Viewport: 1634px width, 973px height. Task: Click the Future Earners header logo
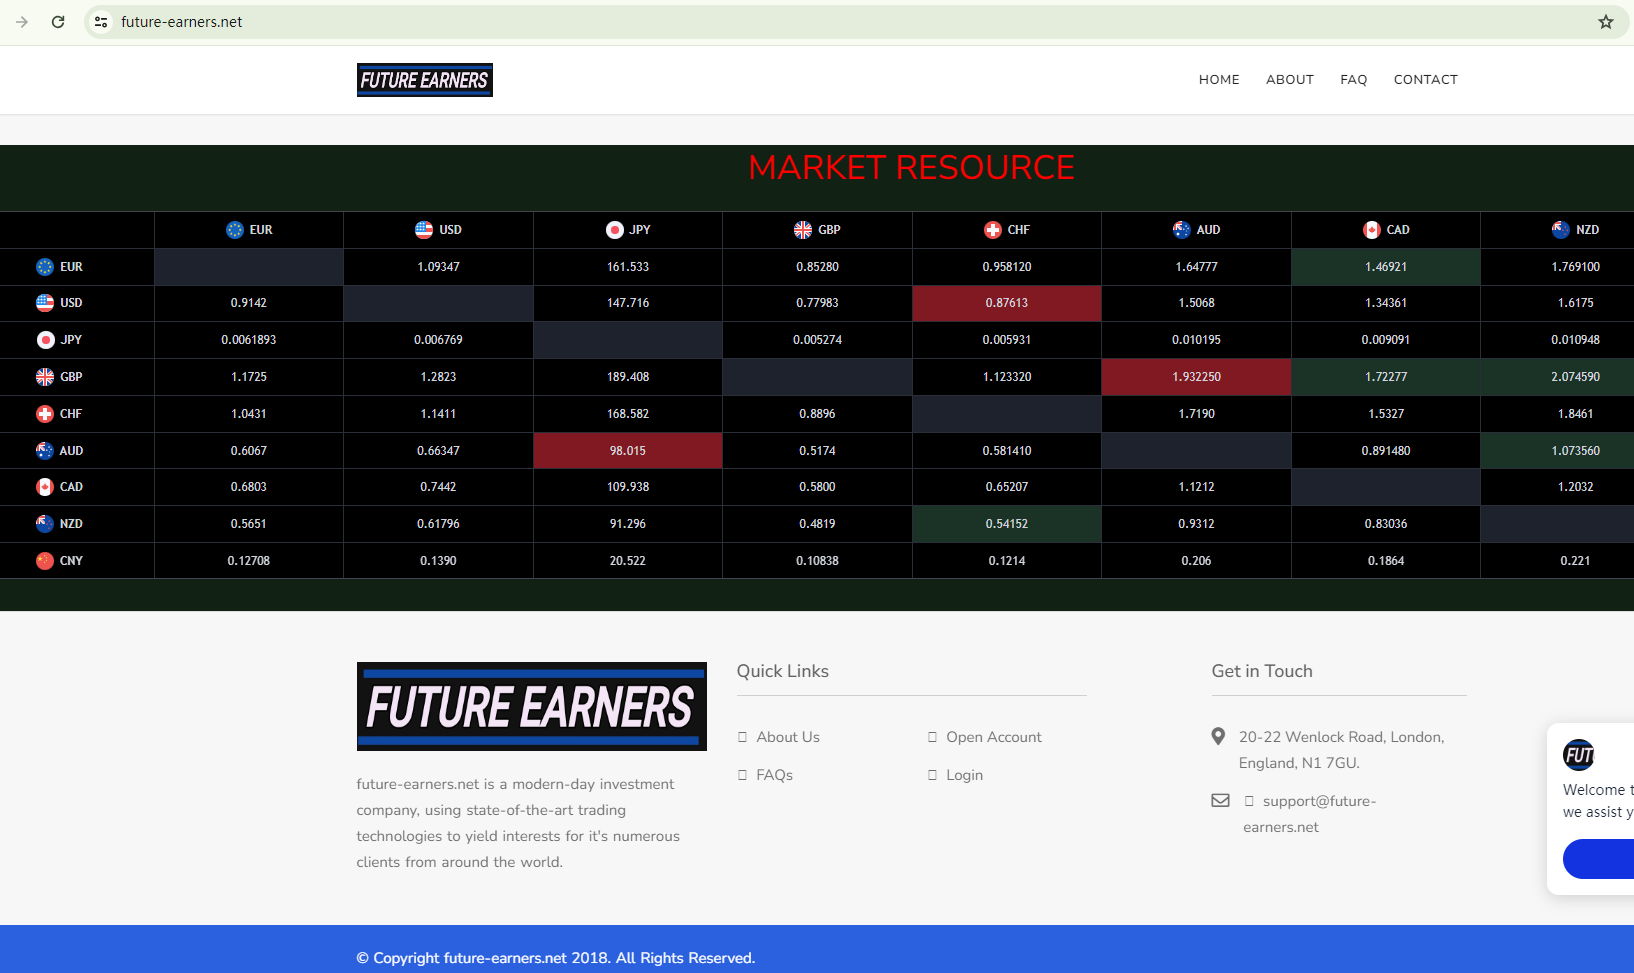pyautogui.click(x=424, y=80)
